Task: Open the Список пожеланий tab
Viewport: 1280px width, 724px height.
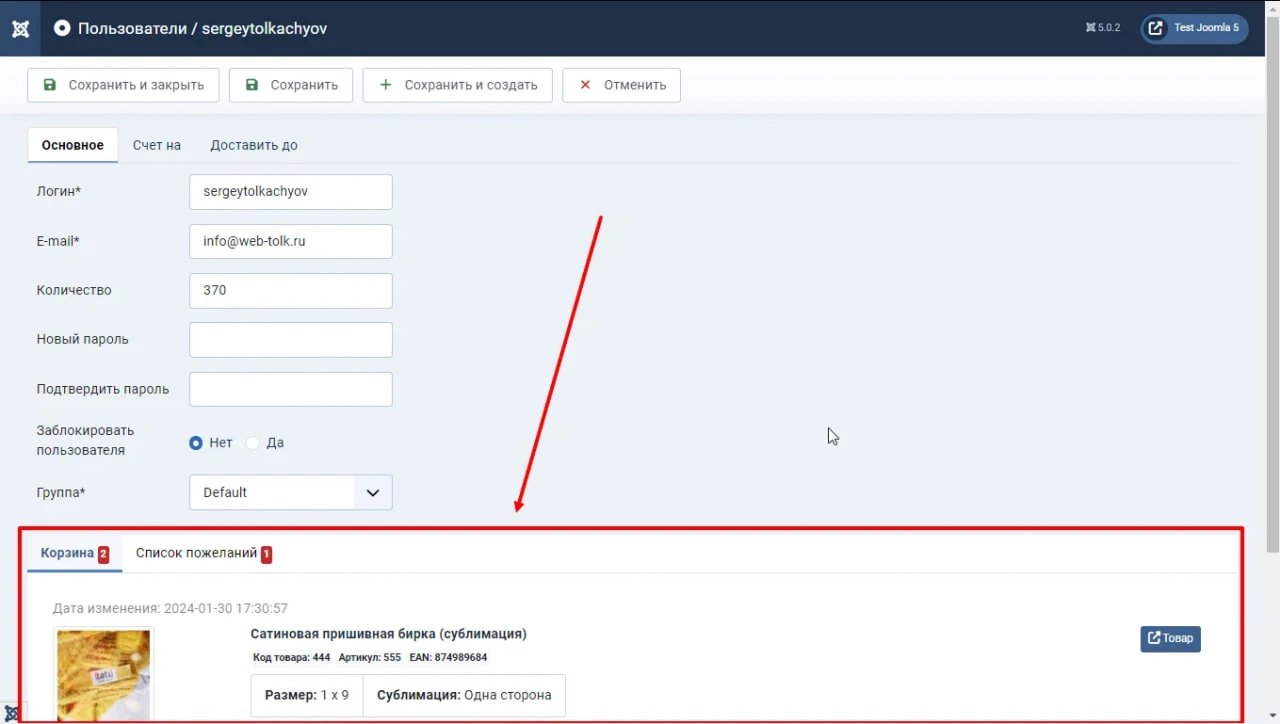Action: [x=204, y=553]
